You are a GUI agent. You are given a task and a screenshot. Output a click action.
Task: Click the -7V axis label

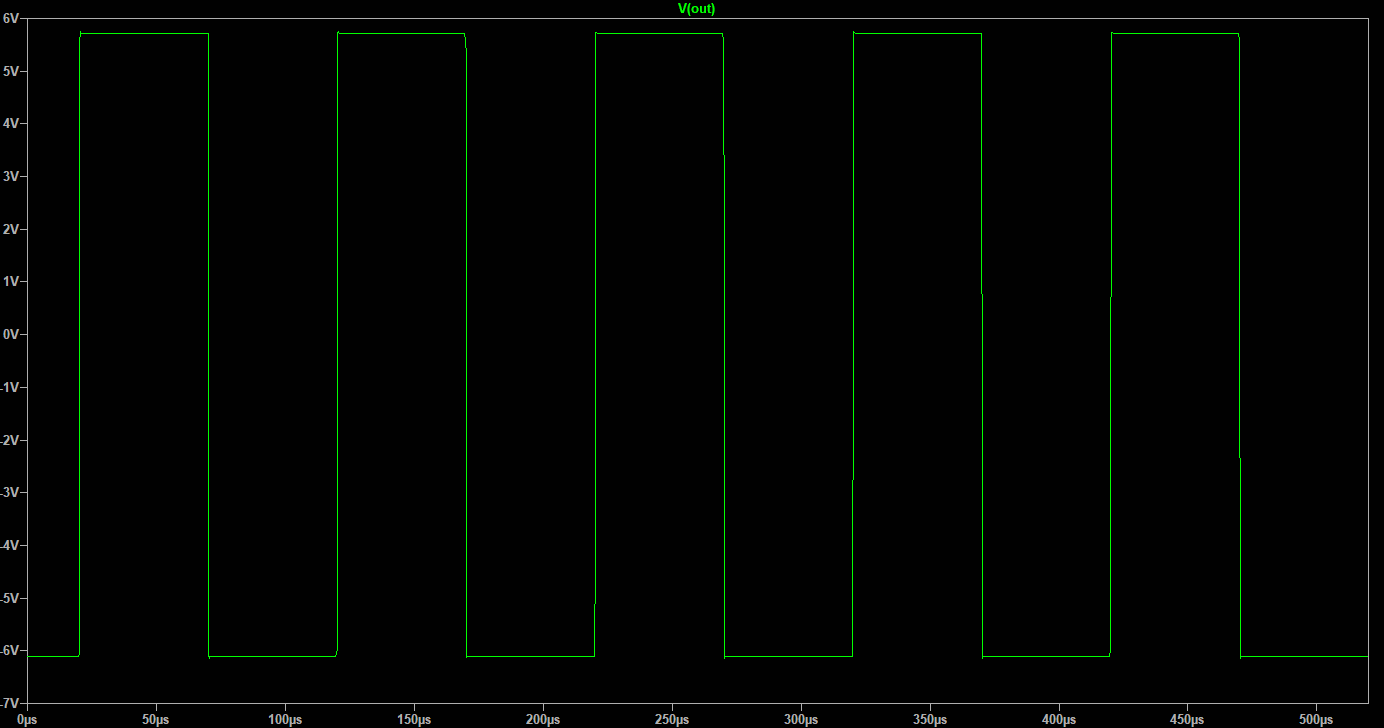point(10,704)
